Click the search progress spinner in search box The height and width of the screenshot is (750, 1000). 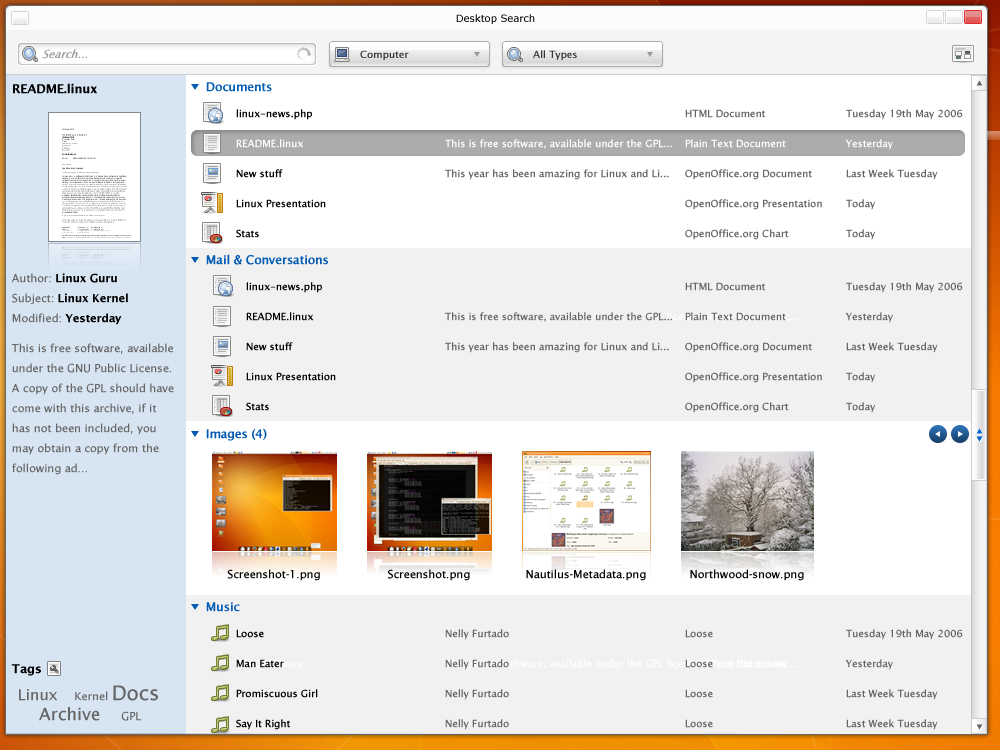coord(304,54)
